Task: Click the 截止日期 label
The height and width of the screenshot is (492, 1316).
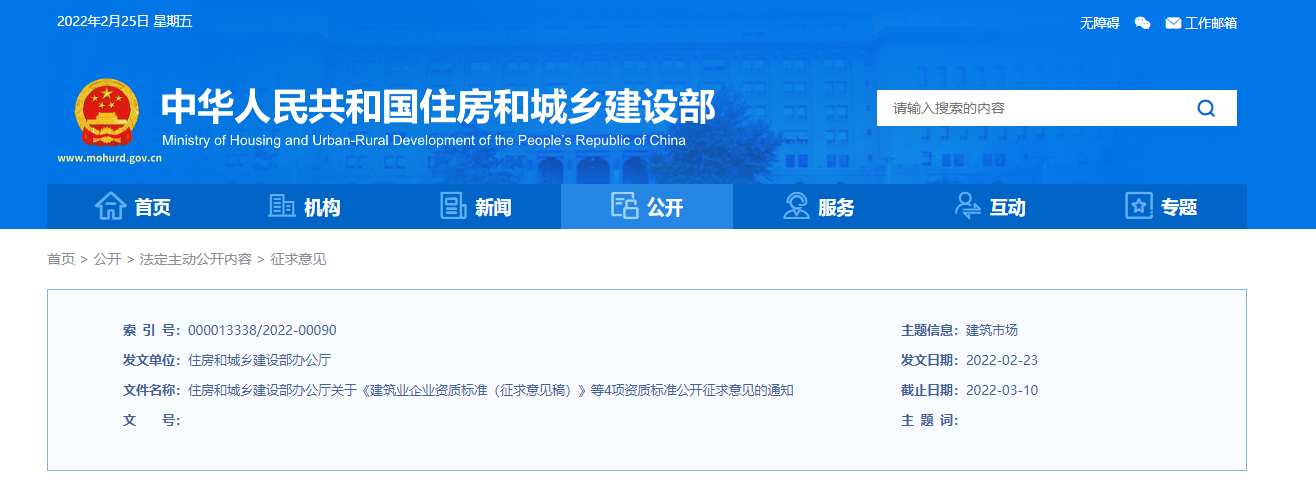Action: coord(930,390)
